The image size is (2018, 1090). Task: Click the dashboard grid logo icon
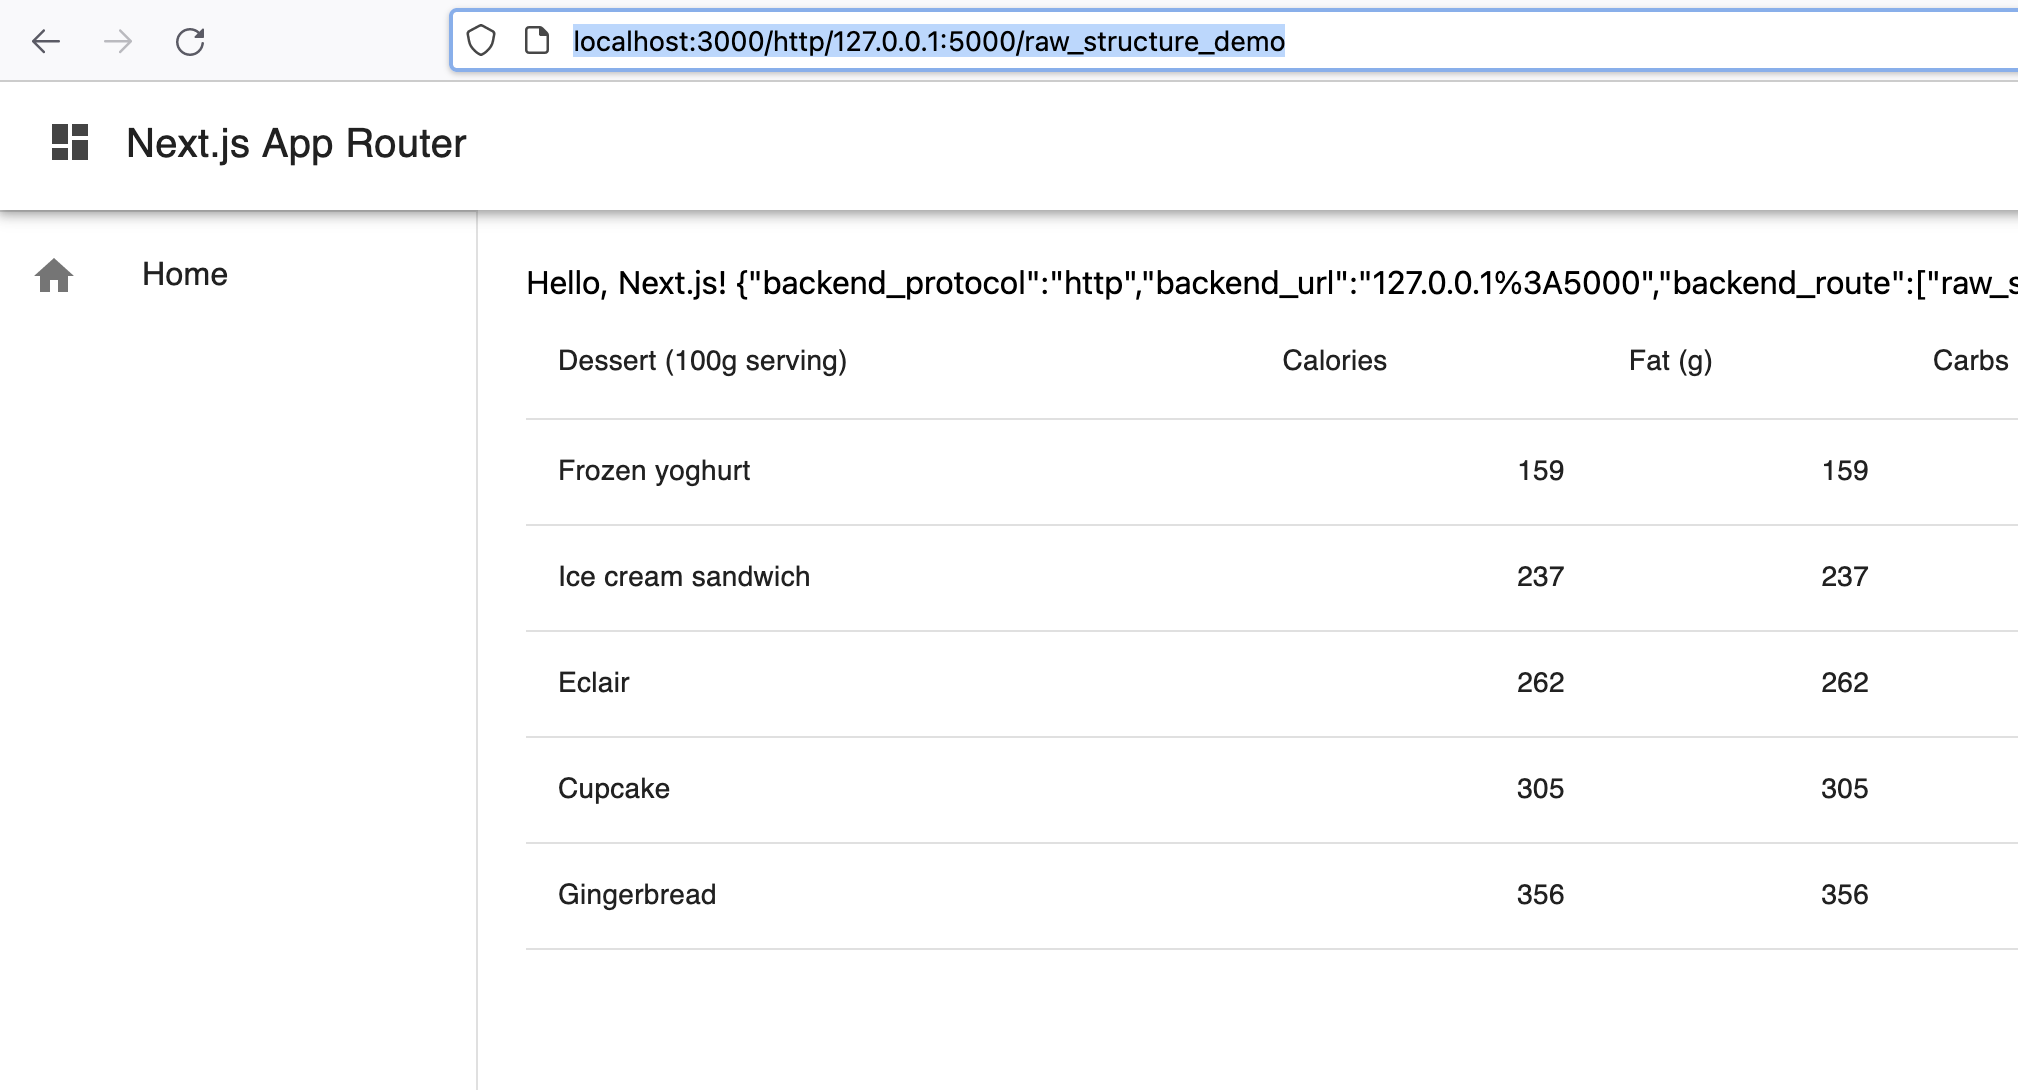coord(70,142)
